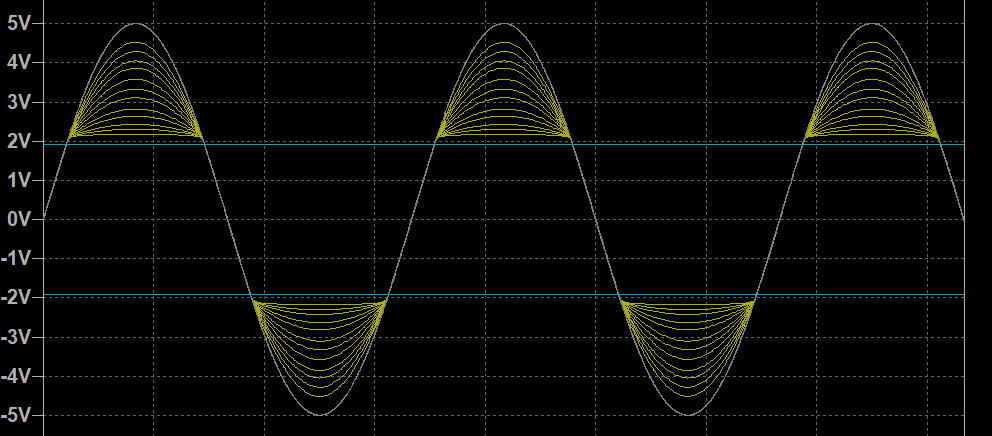992x436 pixels.
Task: Click the 4V axis label
Action: pos(18,63)
